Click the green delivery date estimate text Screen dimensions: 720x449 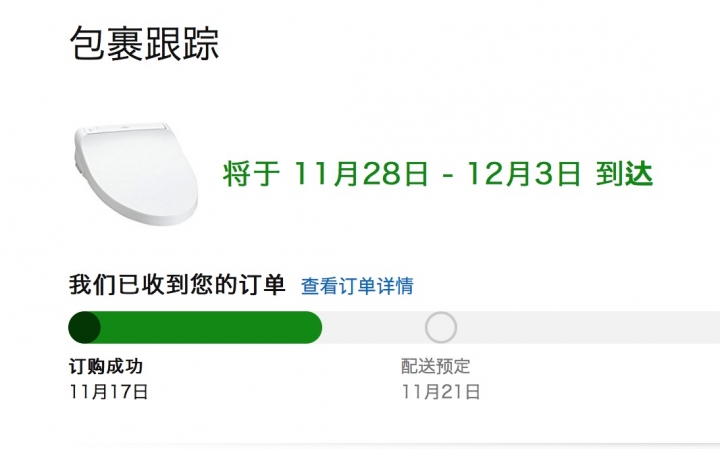point(438,174)
